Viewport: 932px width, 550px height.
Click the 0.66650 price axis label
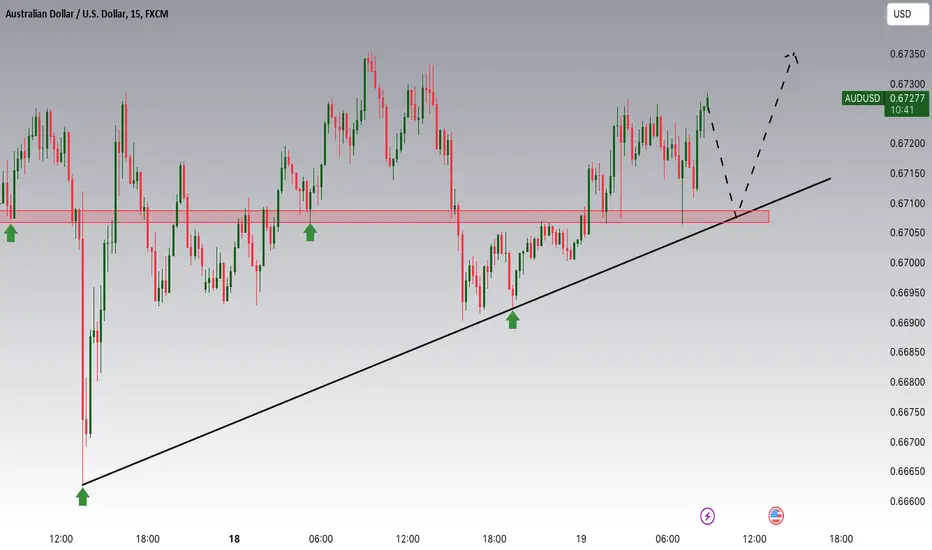907,472
